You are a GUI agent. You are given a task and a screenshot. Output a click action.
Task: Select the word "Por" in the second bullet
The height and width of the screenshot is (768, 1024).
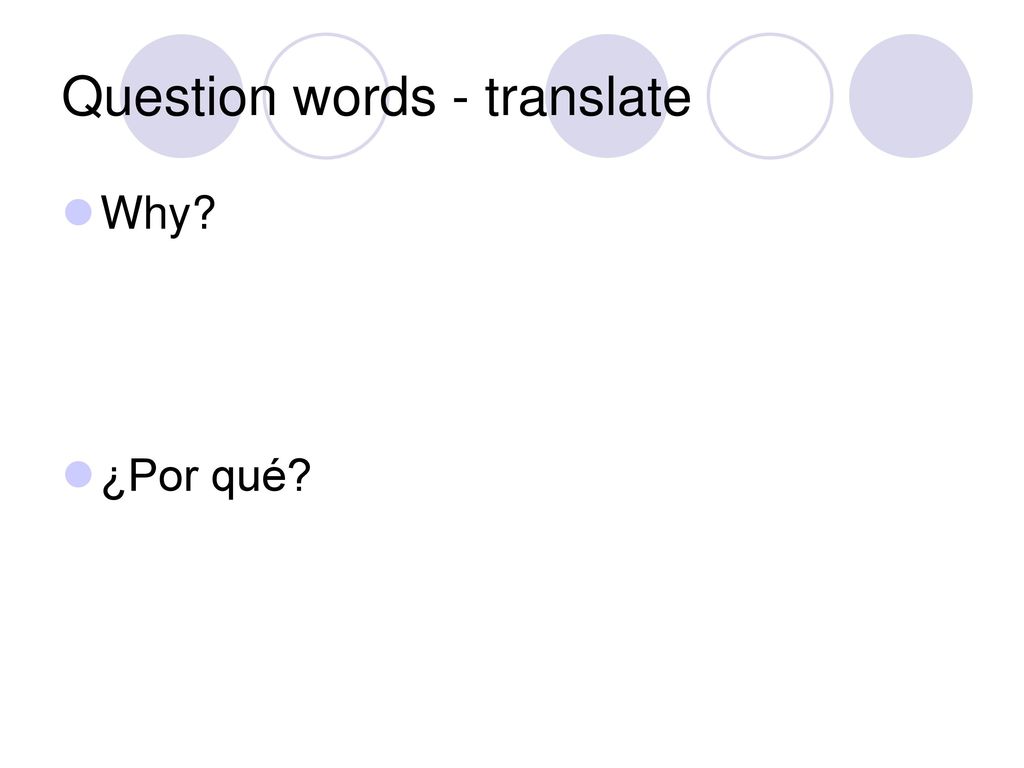(x=163, y=475)
